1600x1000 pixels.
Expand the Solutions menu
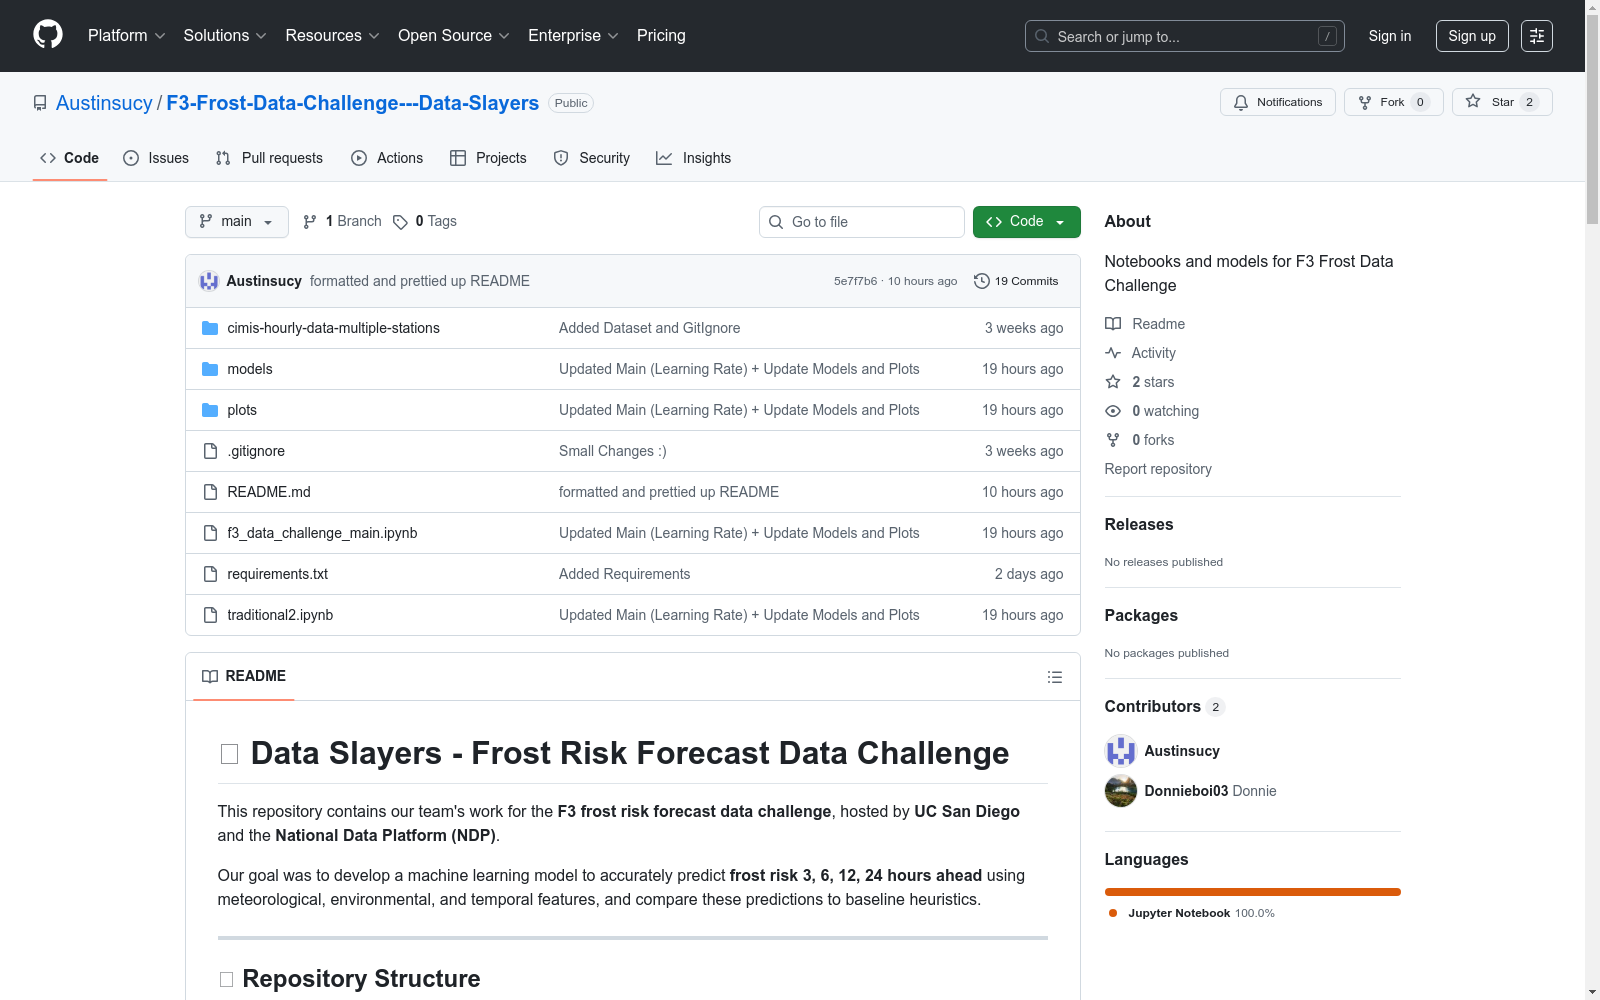pos(225,35)
